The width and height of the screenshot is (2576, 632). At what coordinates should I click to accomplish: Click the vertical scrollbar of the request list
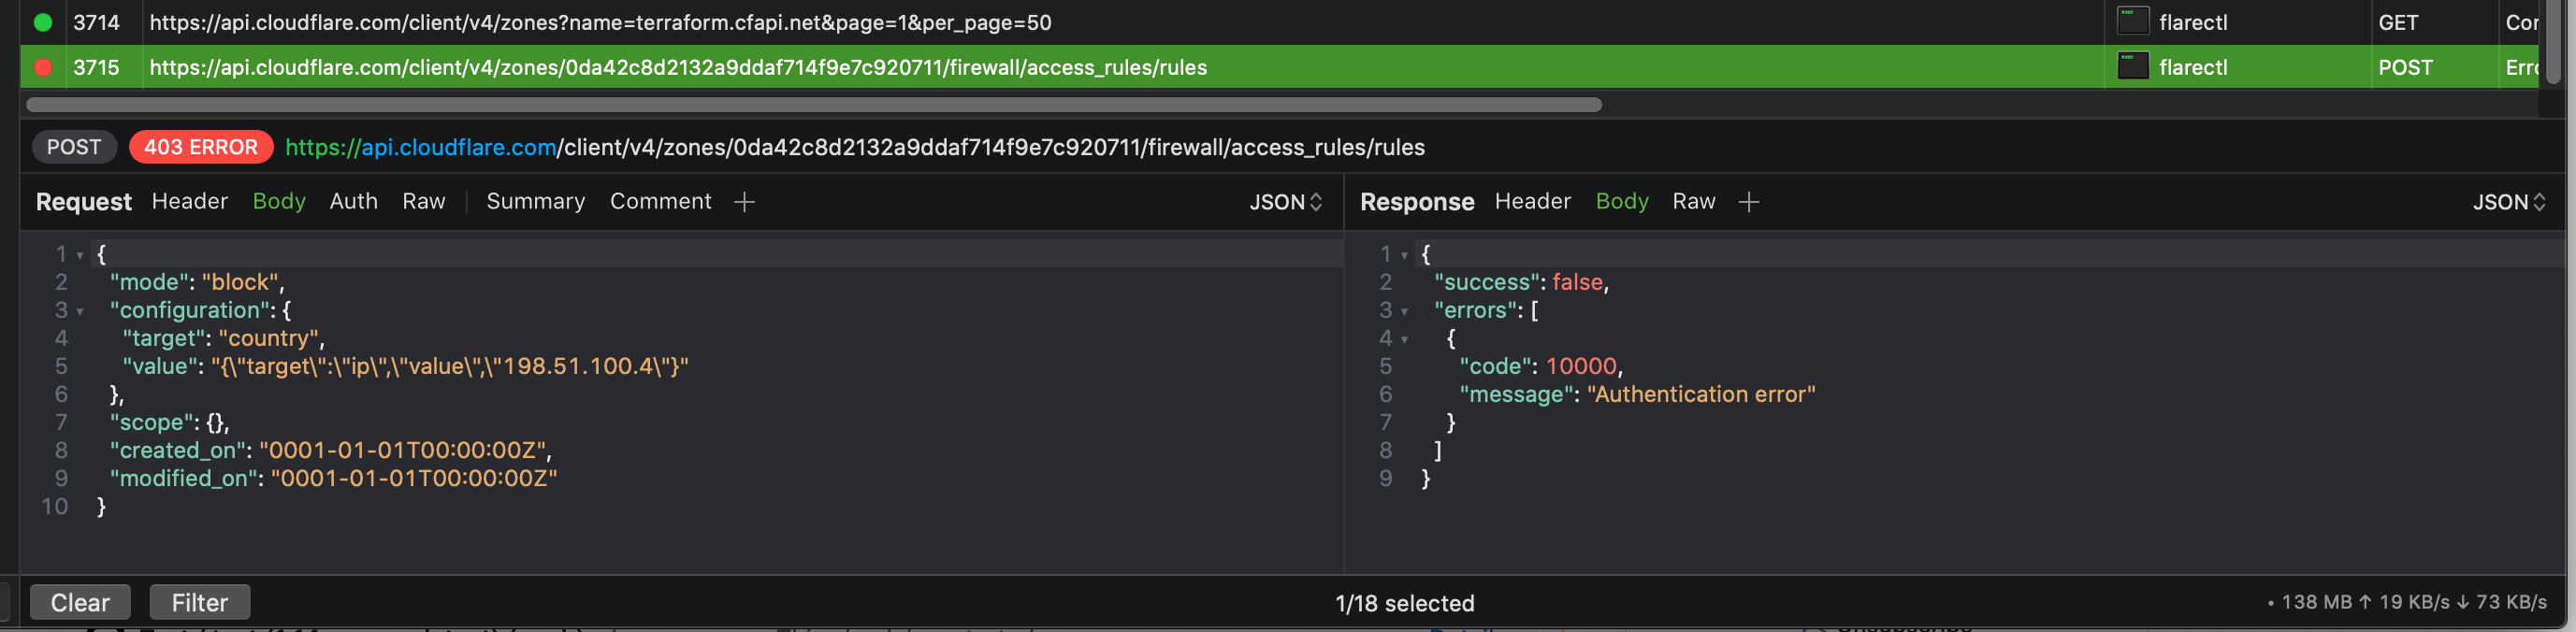tap(2554, 42)
